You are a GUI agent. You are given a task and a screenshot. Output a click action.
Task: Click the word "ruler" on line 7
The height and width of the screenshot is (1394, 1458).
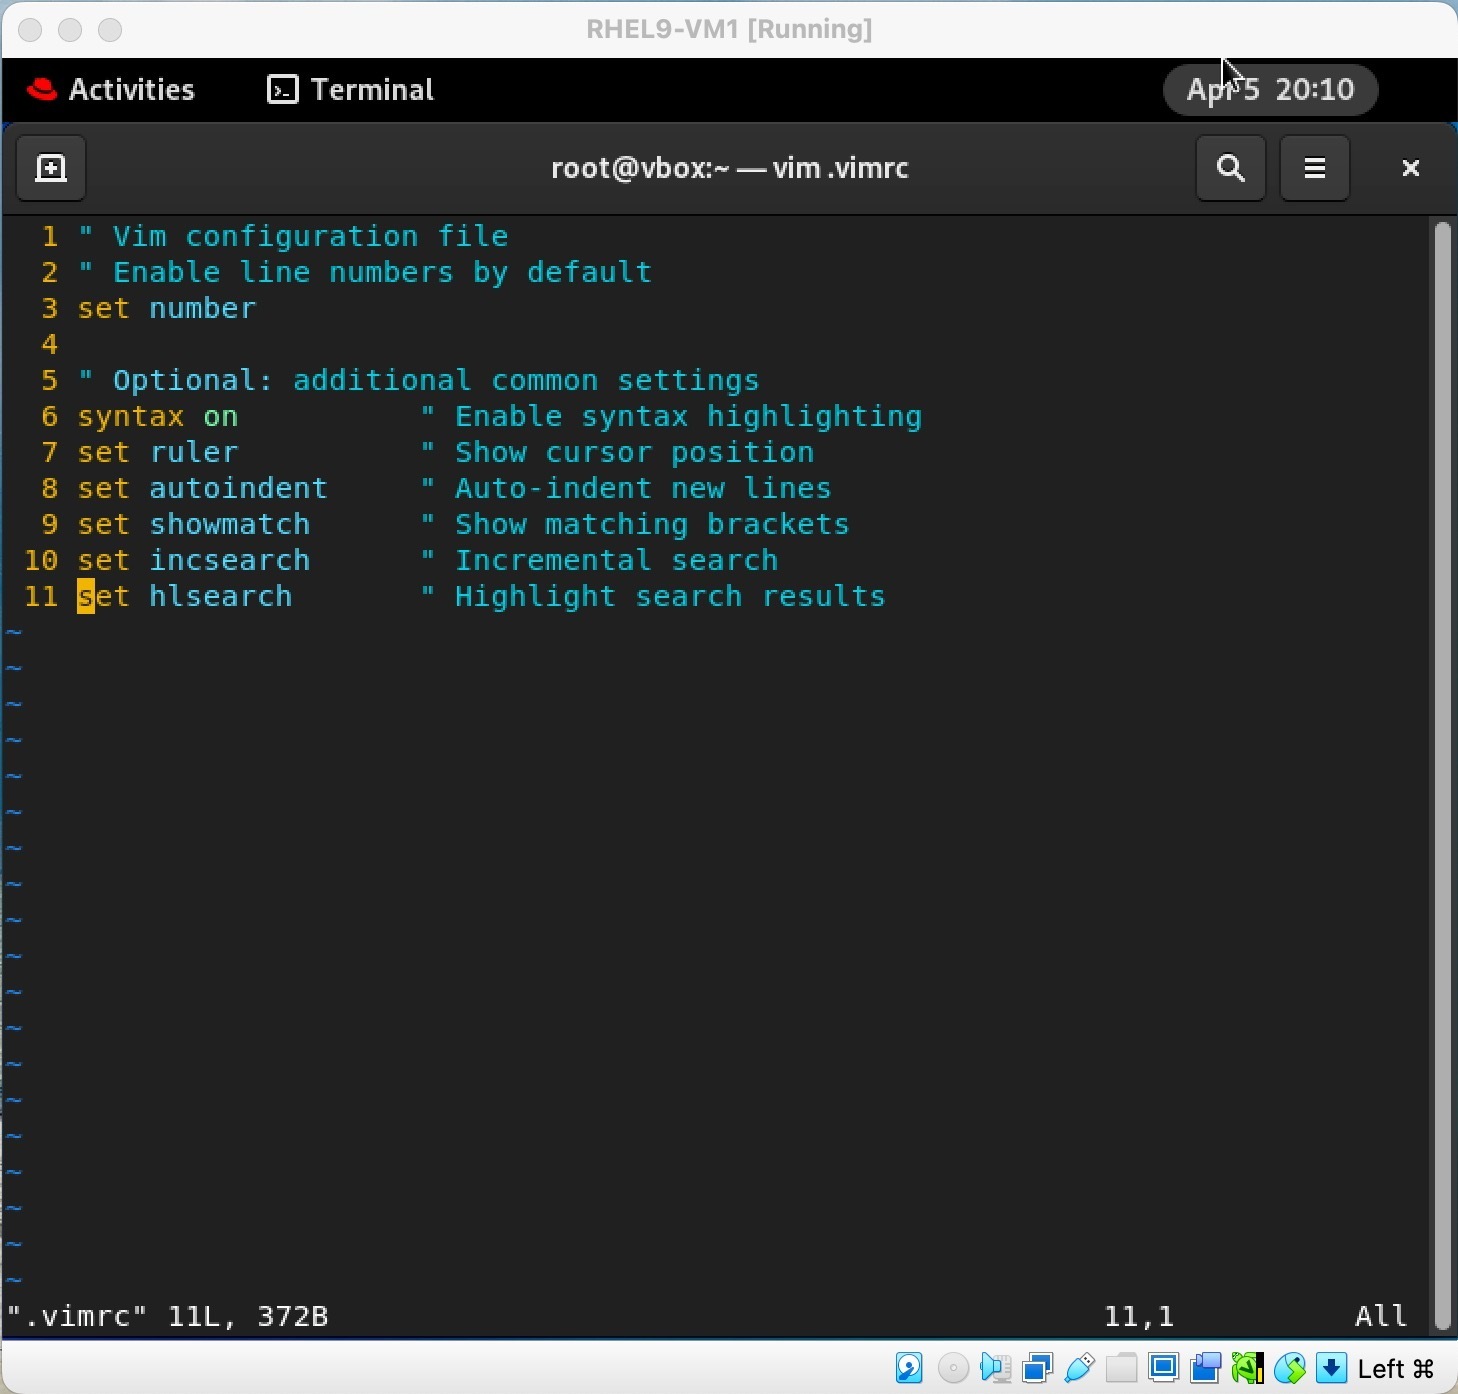tap(194, 452)
